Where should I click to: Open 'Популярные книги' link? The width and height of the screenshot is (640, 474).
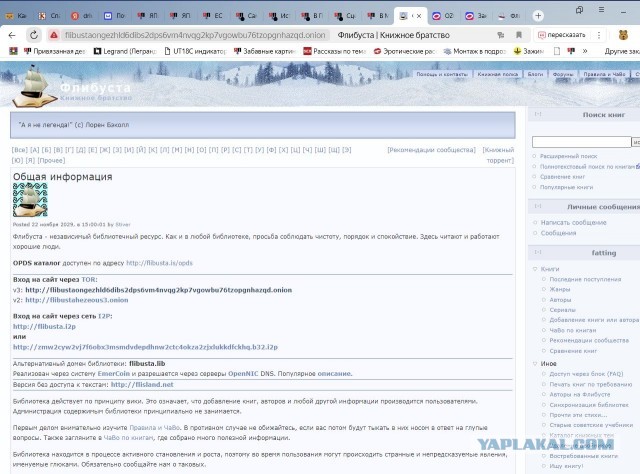[x=567, y=187]
